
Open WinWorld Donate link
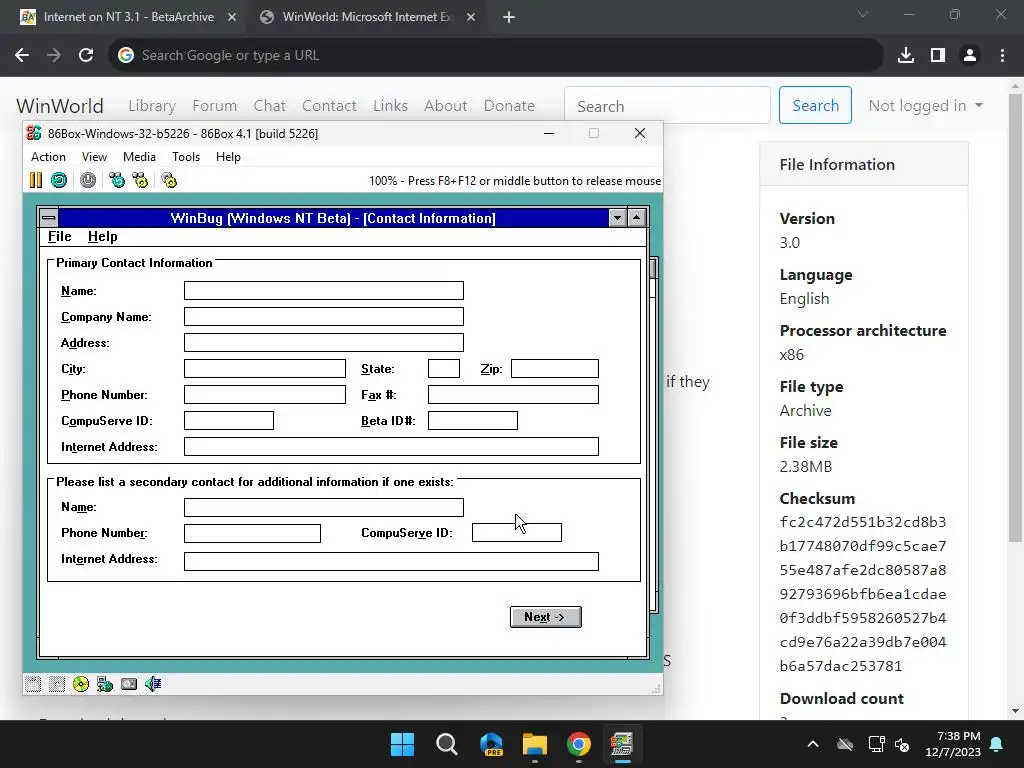coord(509,106)
